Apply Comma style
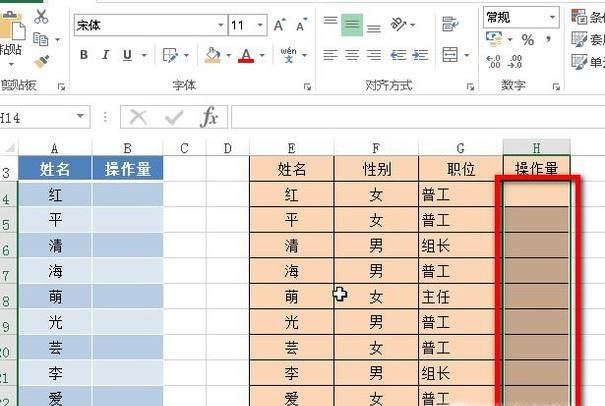605x406 pixels. point(548,38)
